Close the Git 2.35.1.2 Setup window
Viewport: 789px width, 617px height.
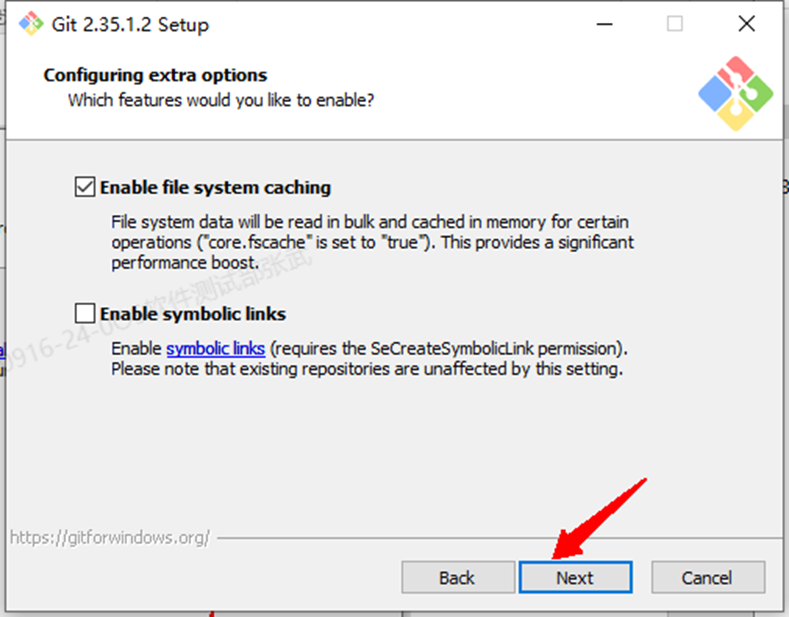click(746, 24)
